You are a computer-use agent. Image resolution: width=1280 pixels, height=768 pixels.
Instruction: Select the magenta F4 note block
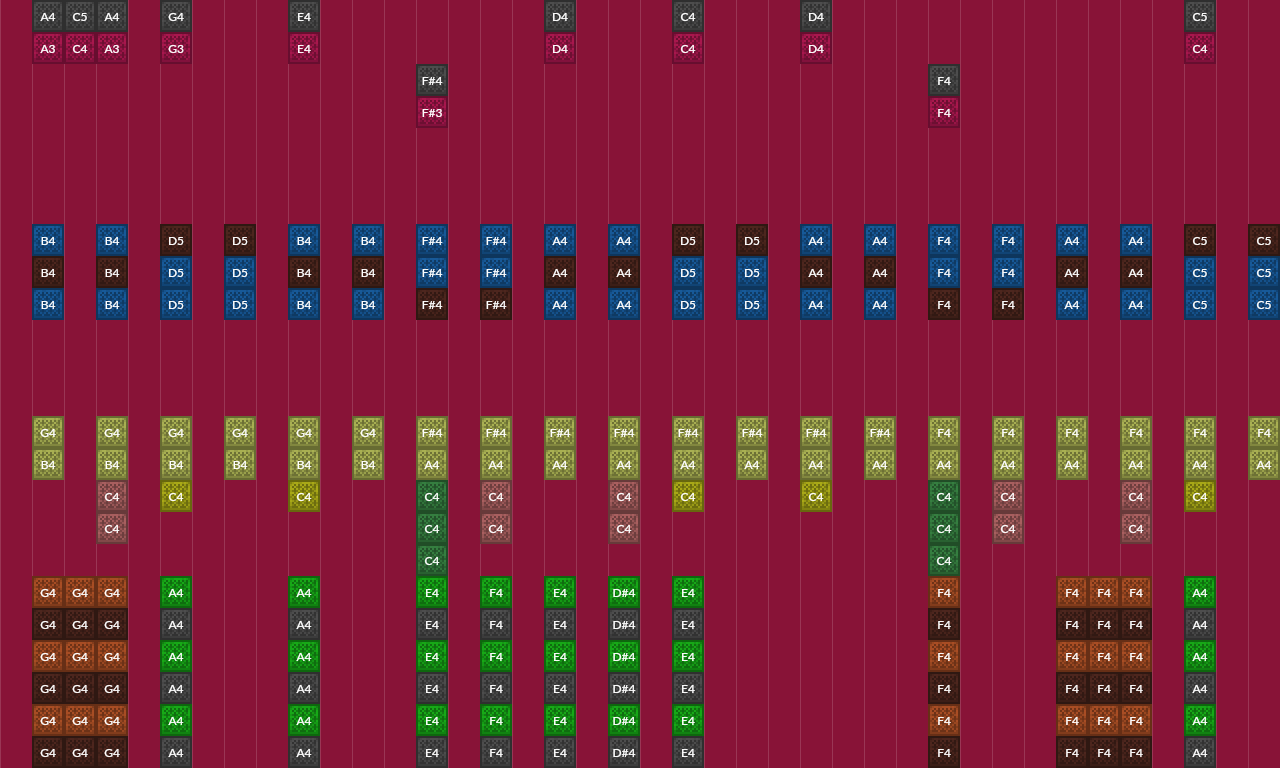point(944,113)
